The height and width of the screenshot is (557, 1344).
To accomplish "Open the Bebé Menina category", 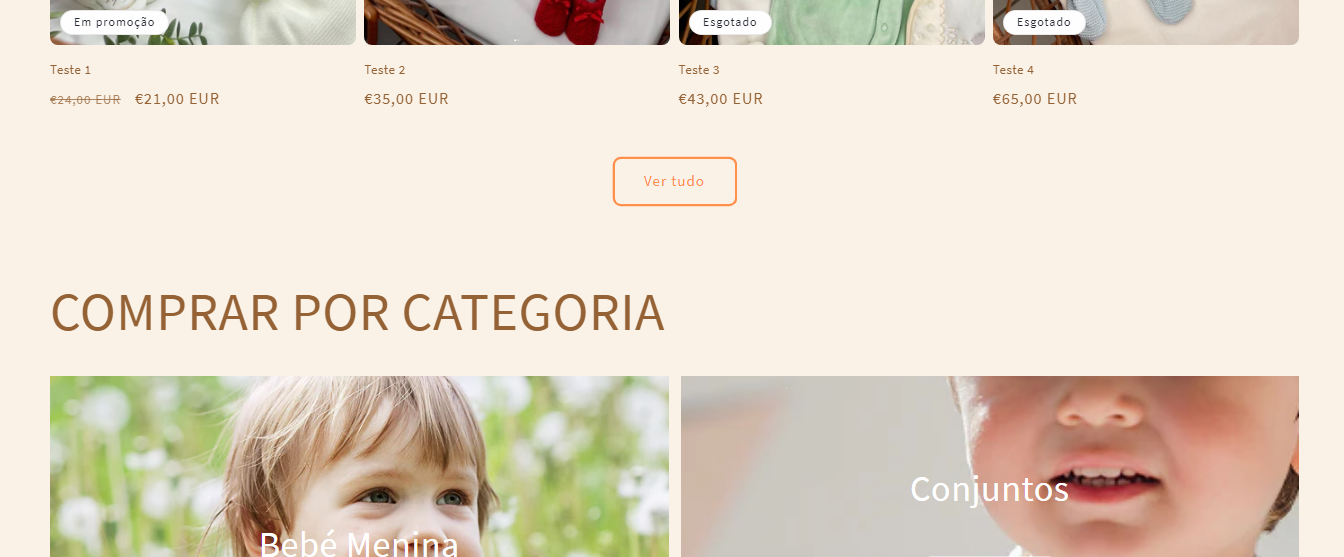I will tap(359, 466).
